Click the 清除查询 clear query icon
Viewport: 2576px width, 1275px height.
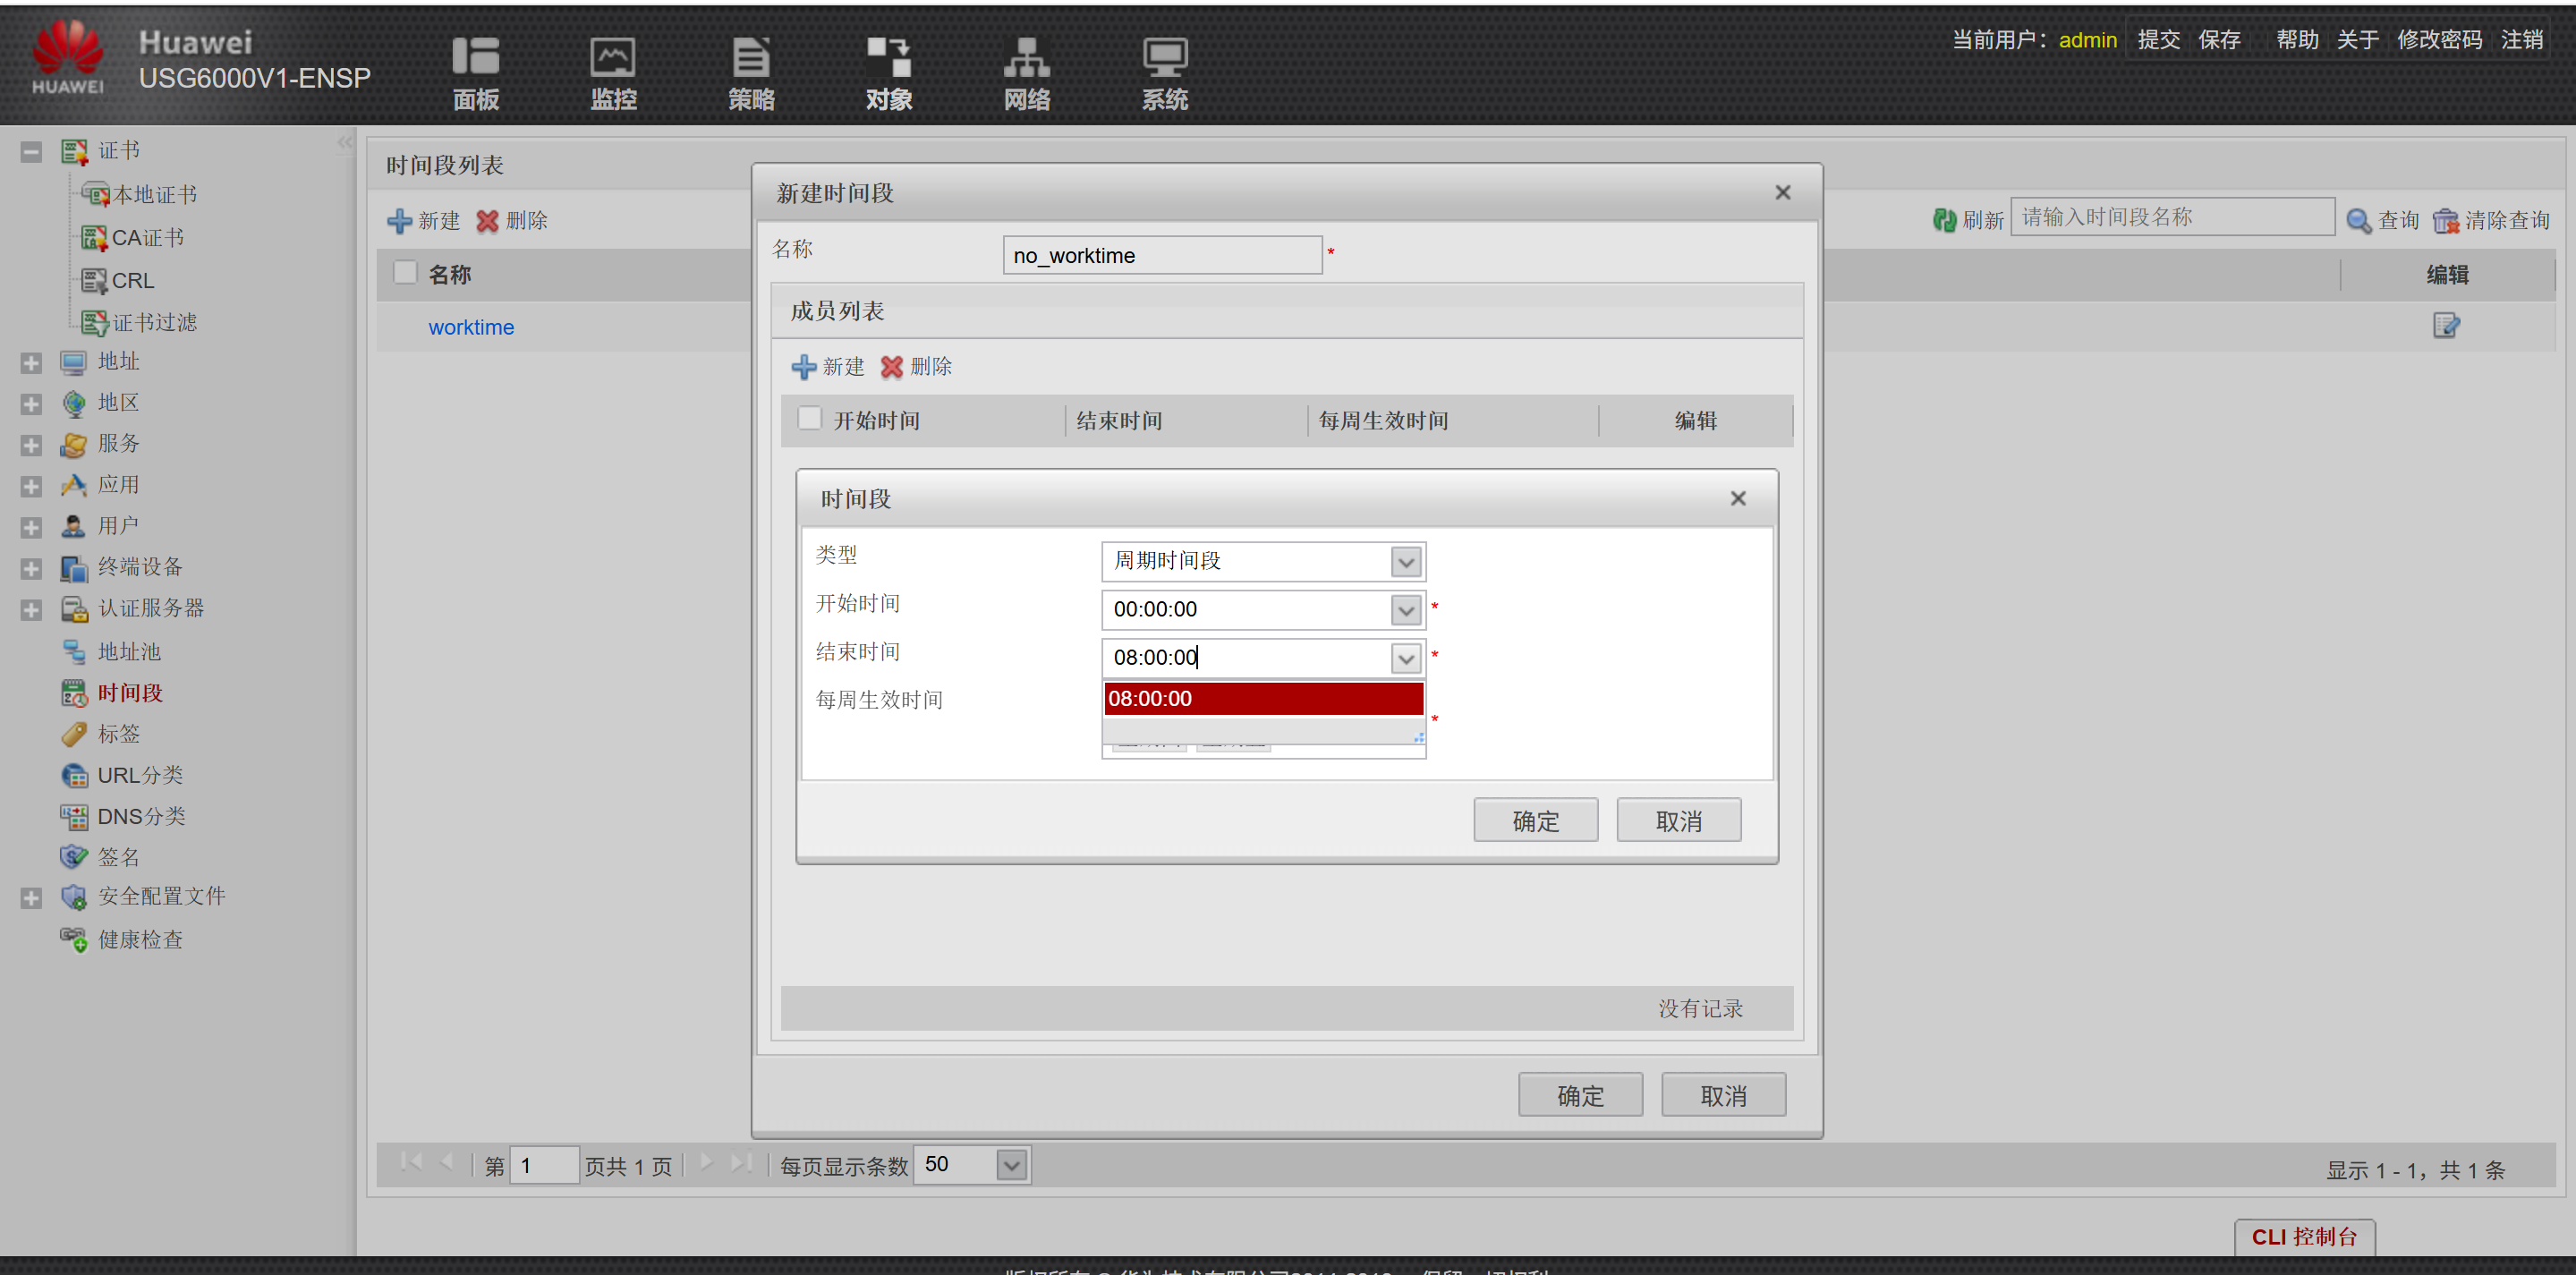tap(2445, 220)
